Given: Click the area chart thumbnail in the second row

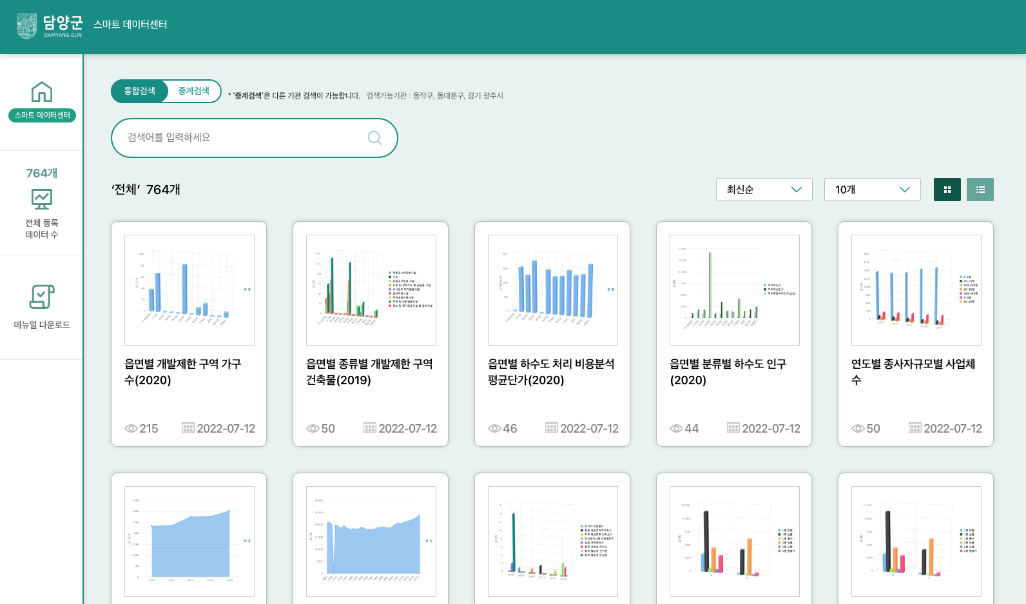Looking at the screenshot, I should tap(189, 538).
